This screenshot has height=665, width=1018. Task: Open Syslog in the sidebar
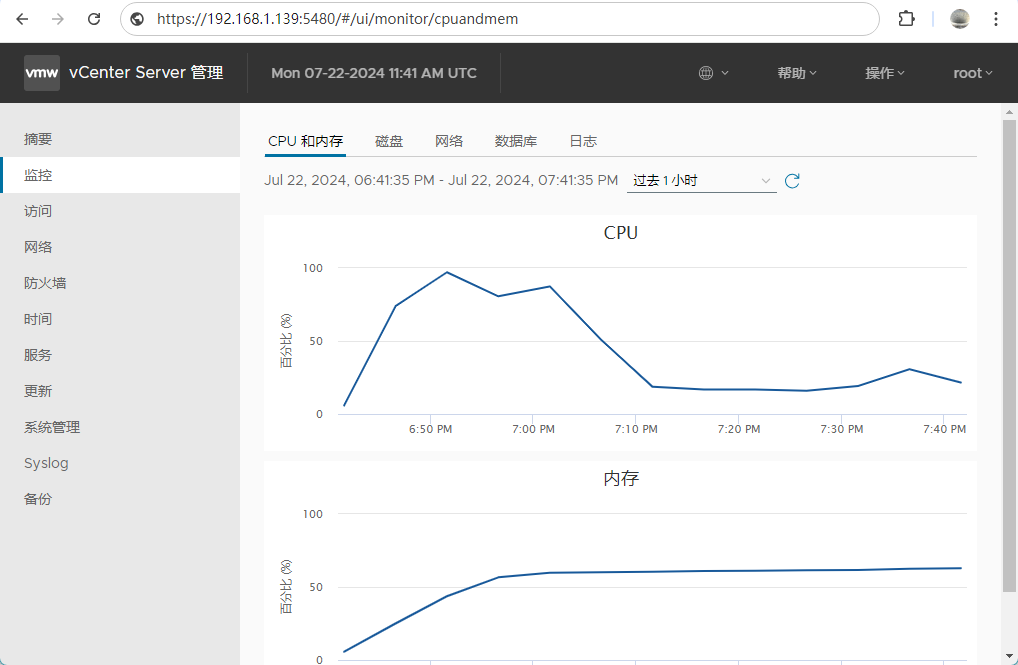click(120, 463)
